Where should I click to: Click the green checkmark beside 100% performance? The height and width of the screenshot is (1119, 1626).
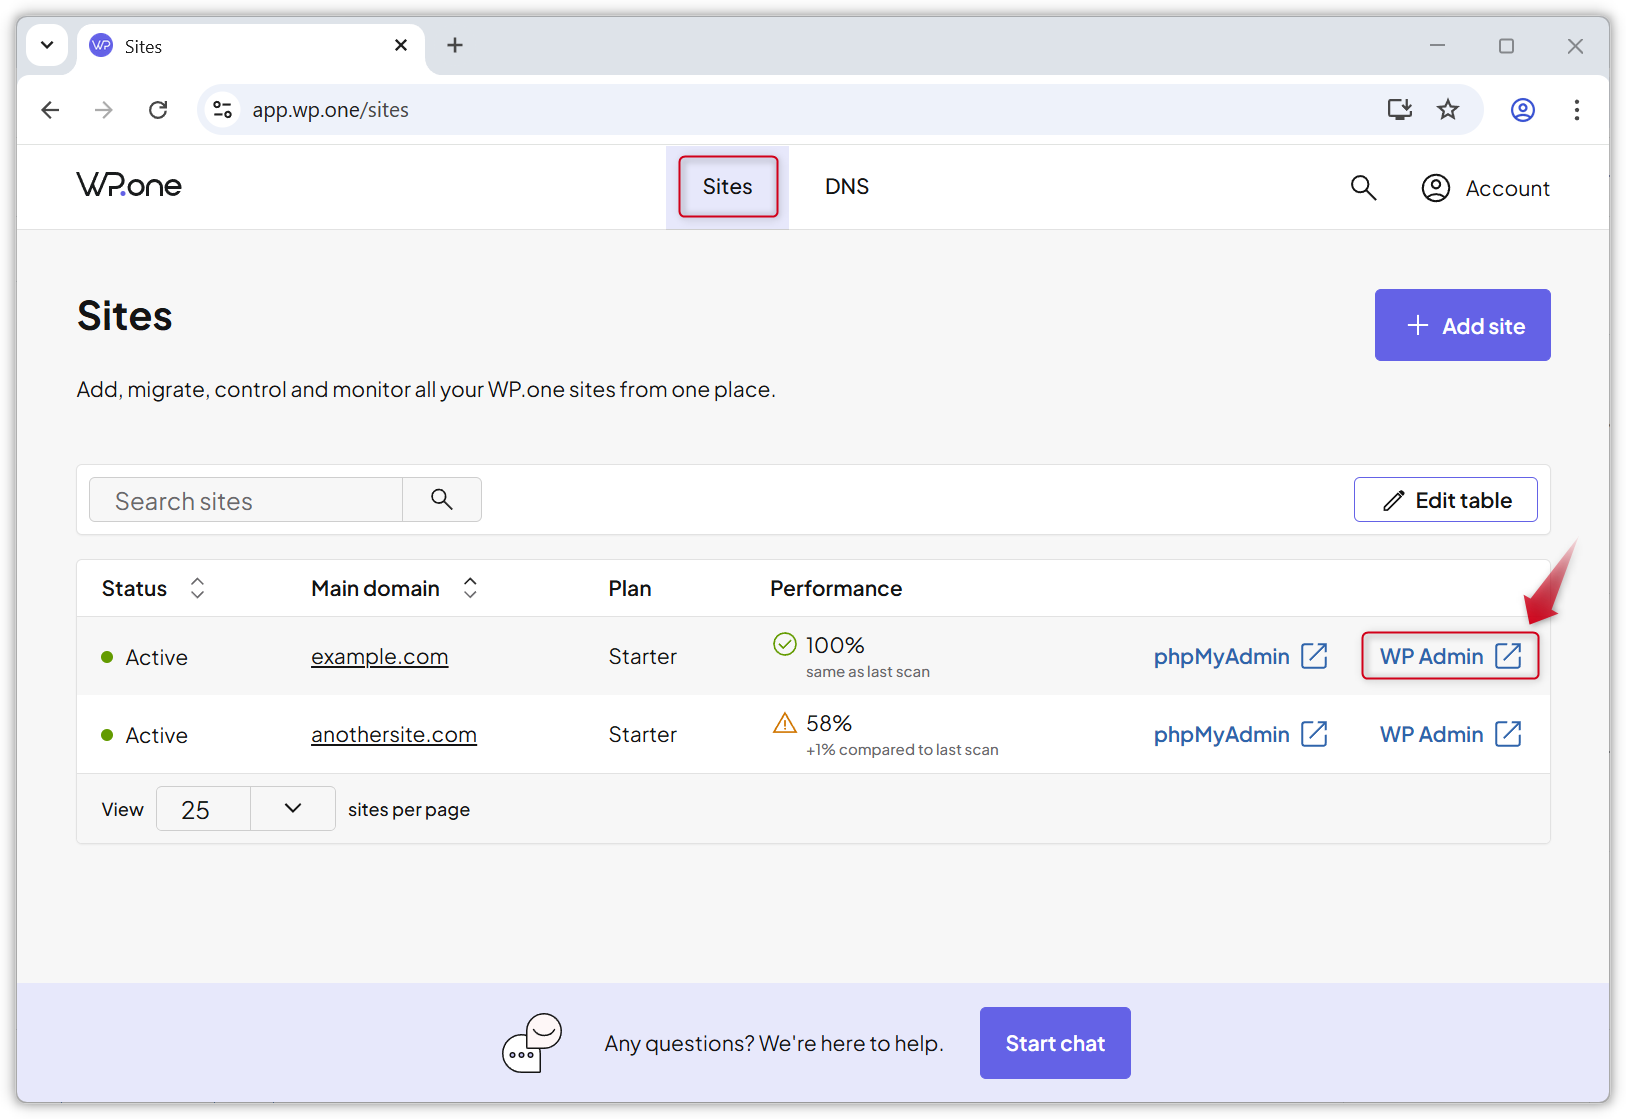point(785,644)
